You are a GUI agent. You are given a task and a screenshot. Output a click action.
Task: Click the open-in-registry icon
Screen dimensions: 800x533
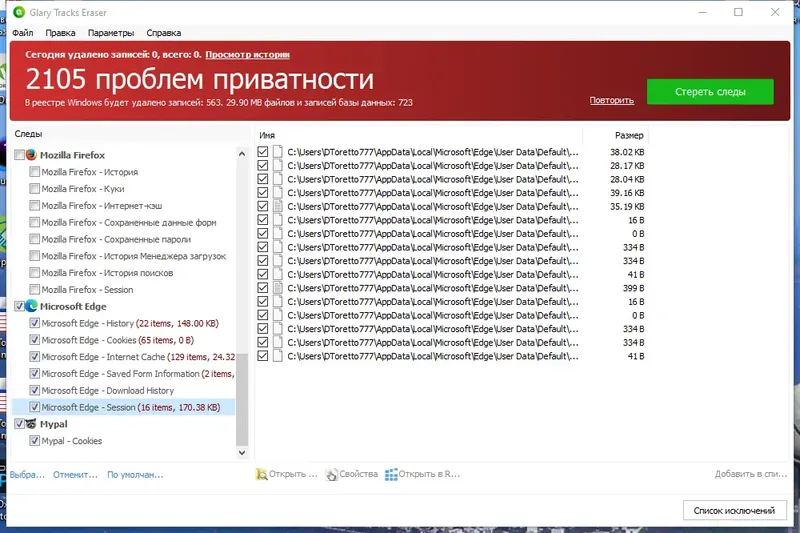391,474
